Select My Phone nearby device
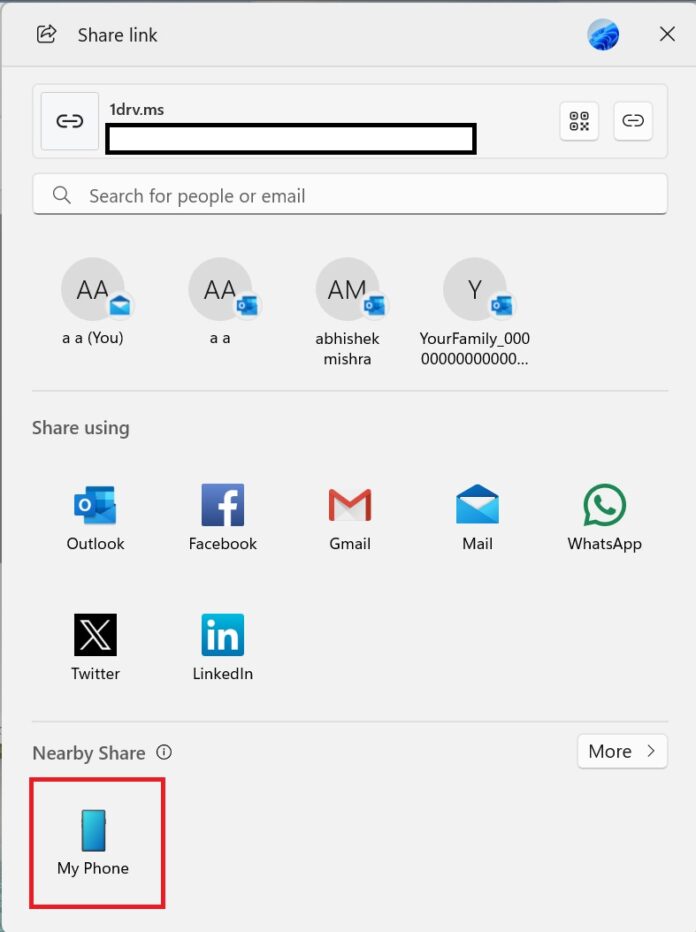 96,843
